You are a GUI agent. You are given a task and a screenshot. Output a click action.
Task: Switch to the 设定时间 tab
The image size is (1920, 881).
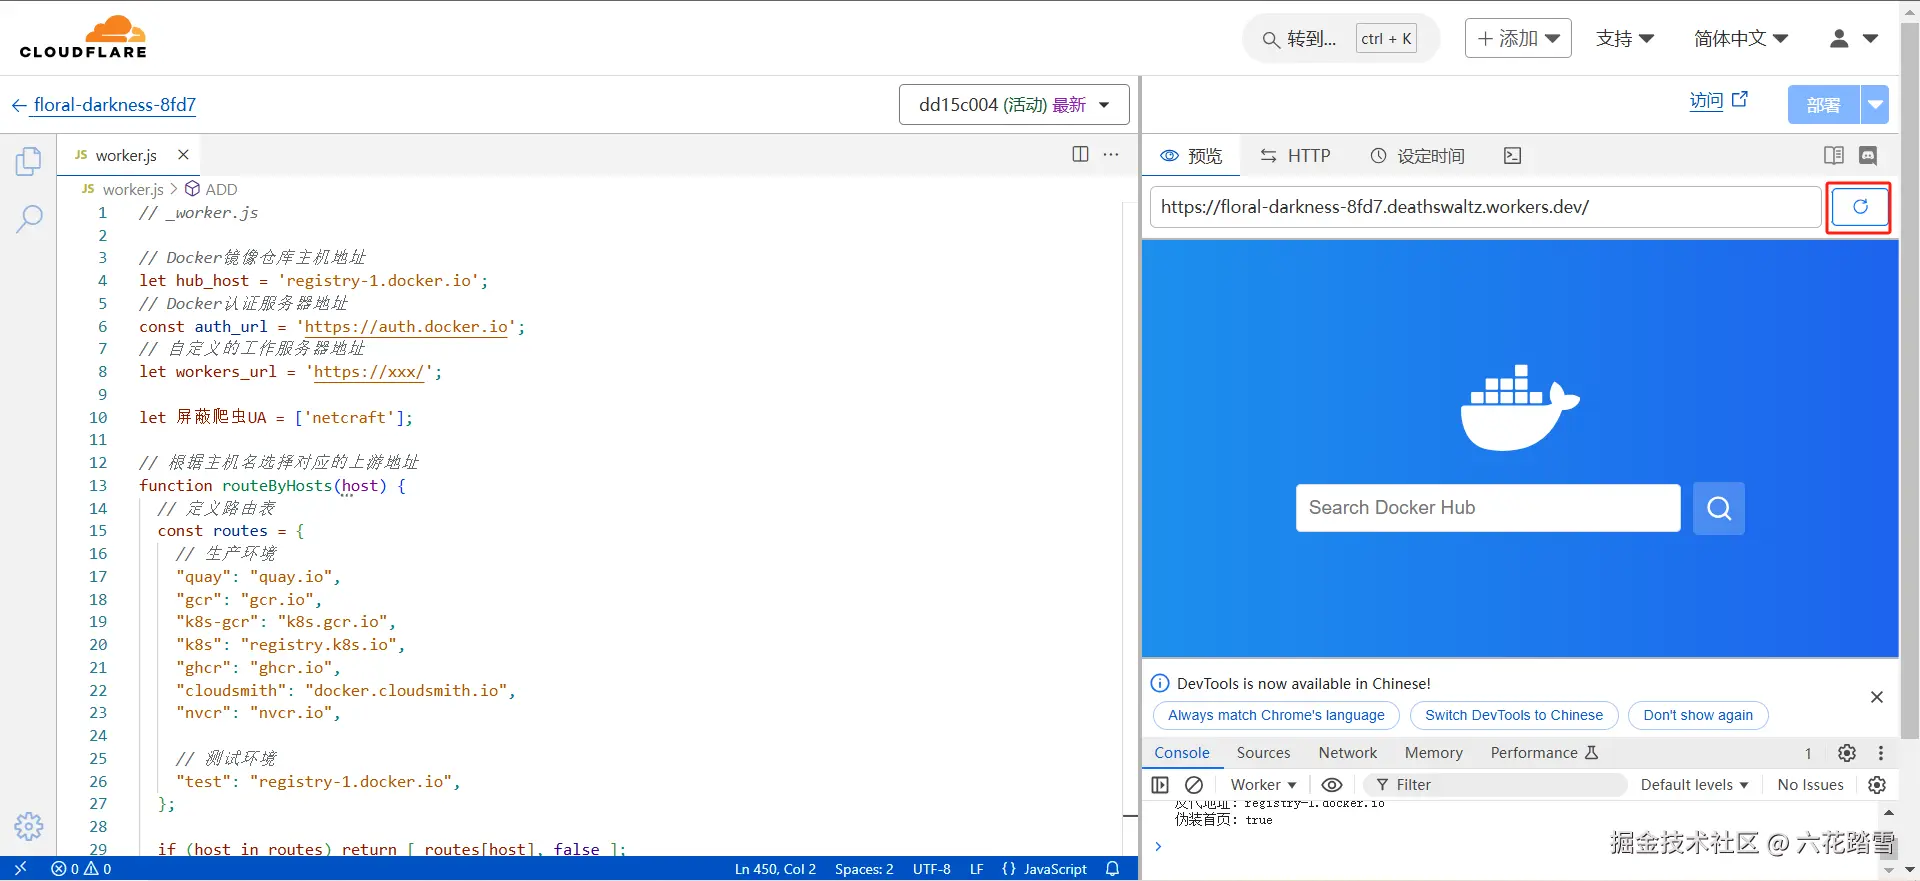coord(1417,156)
